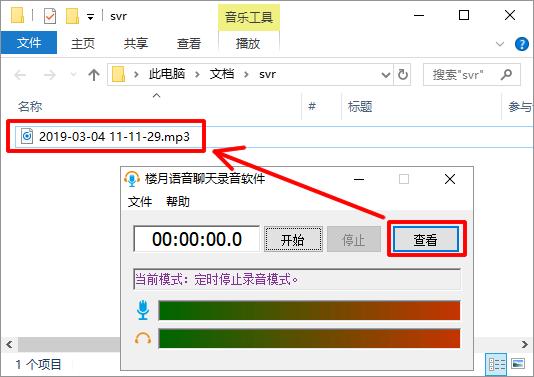Viewport: 534px width, 377px height.
Task: Click the mp3 file's audio icon
Action: [x=27, y=137]
